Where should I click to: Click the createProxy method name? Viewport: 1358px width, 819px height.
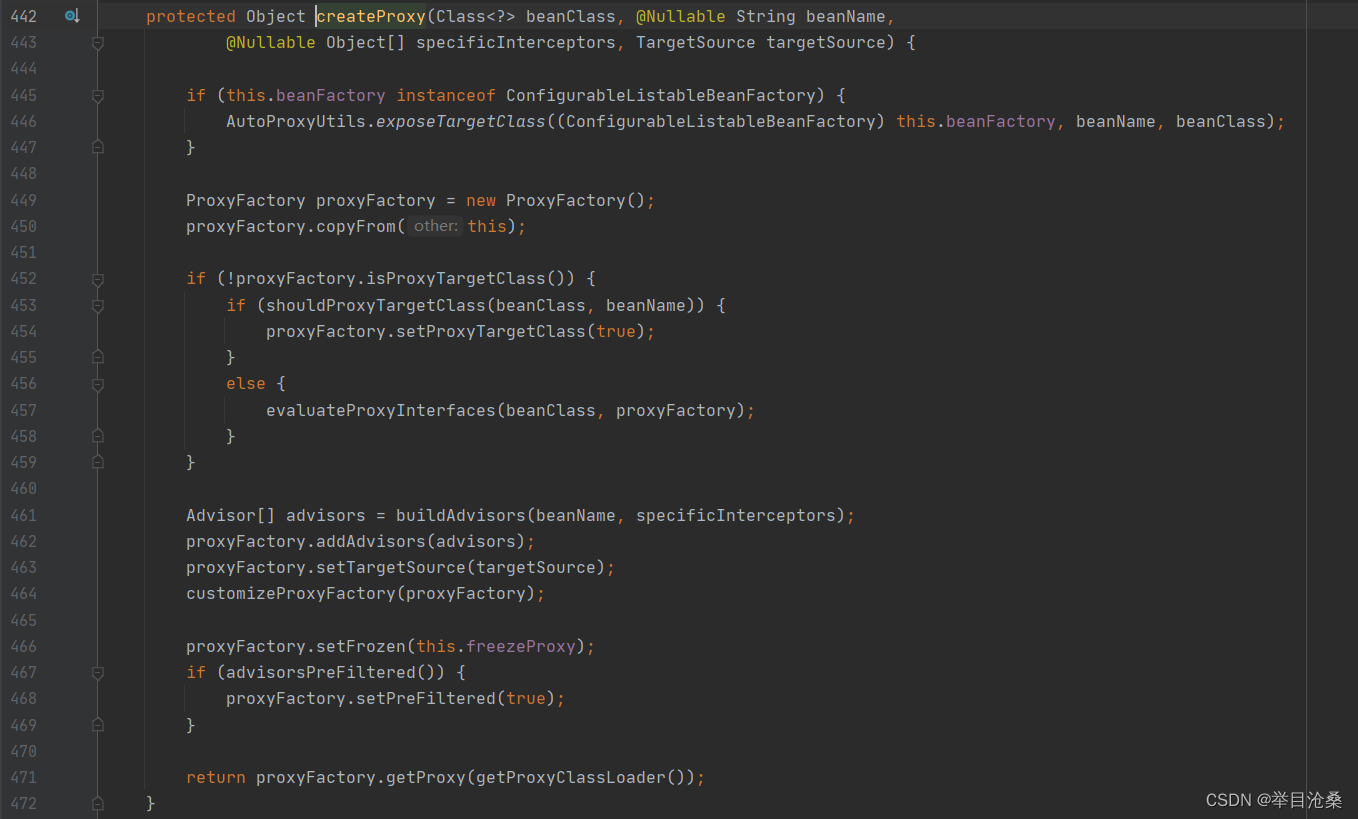pyautogui.click(x=371, y=16)
